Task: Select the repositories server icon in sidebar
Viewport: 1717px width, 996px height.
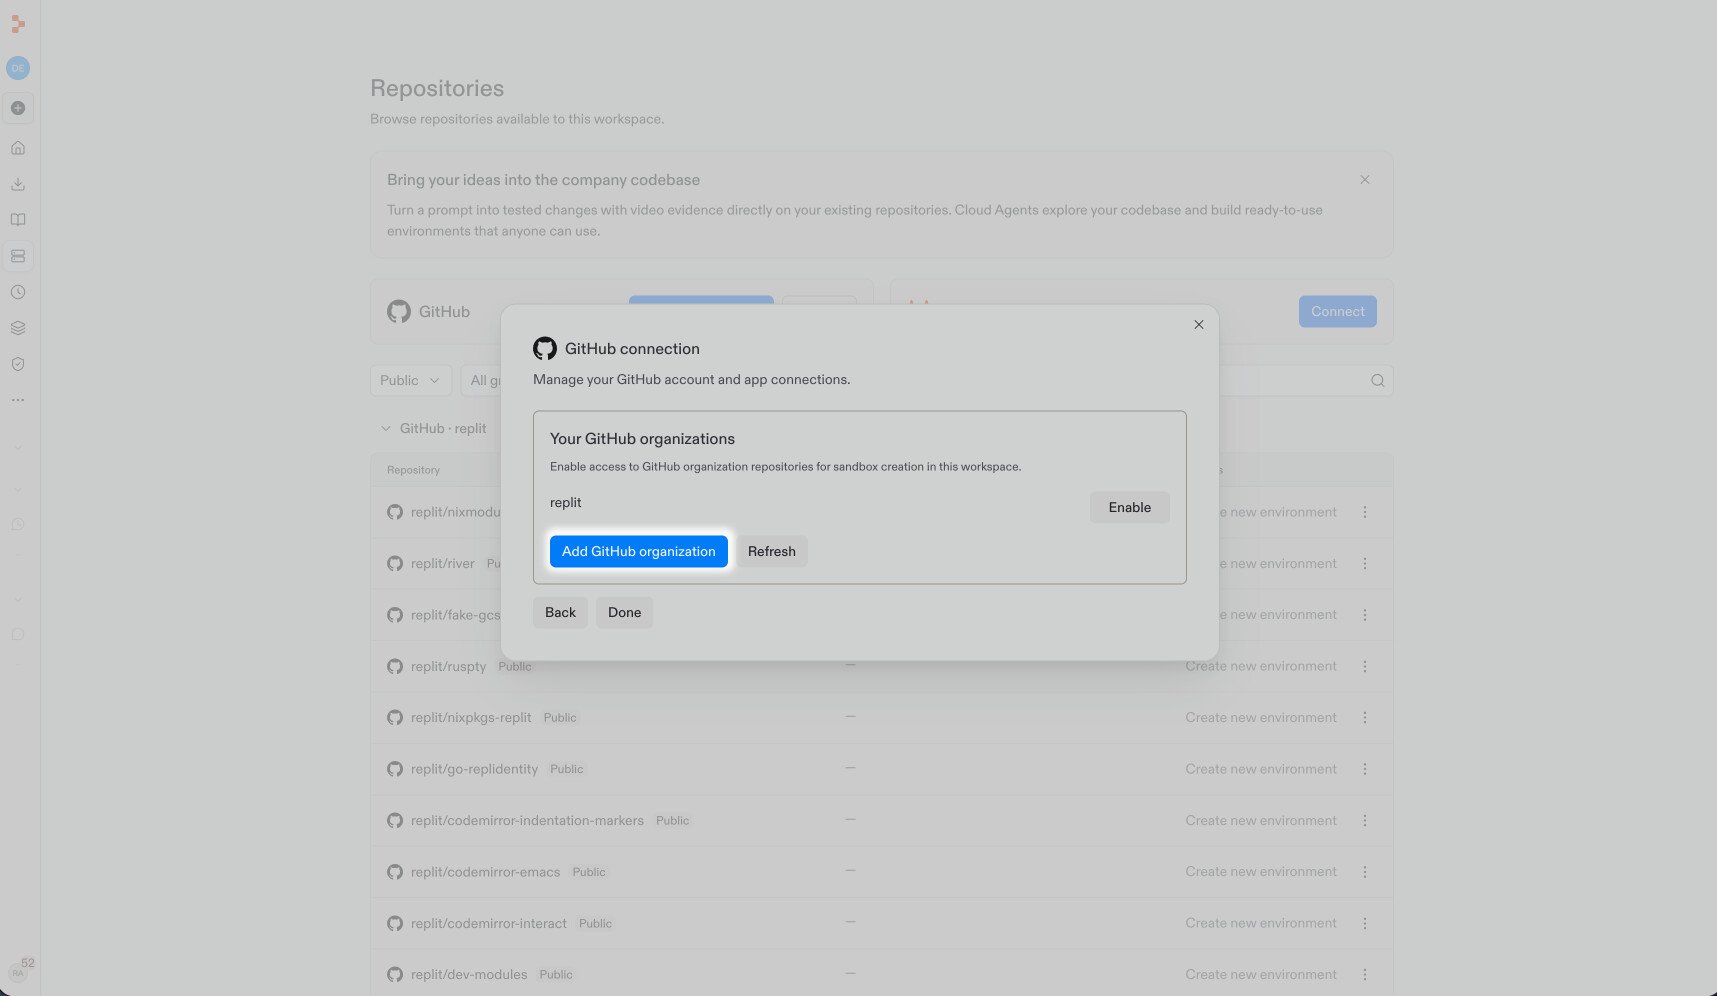Action: click(x=18, y=256)
